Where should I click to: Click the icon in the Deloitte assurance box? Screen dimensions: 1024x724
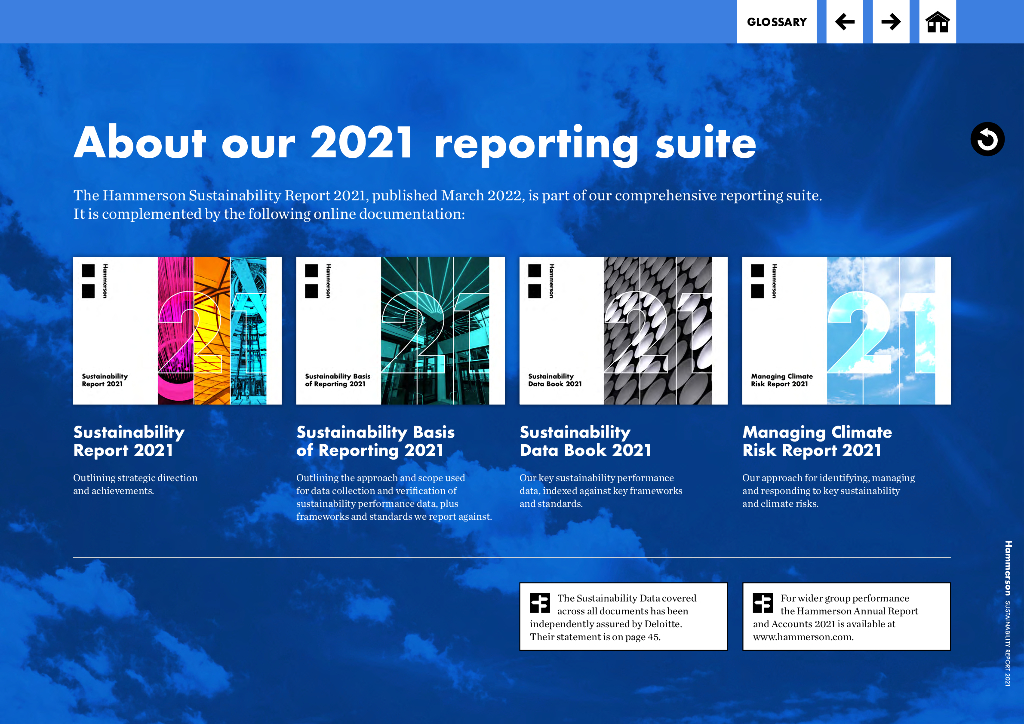(540, 602)
